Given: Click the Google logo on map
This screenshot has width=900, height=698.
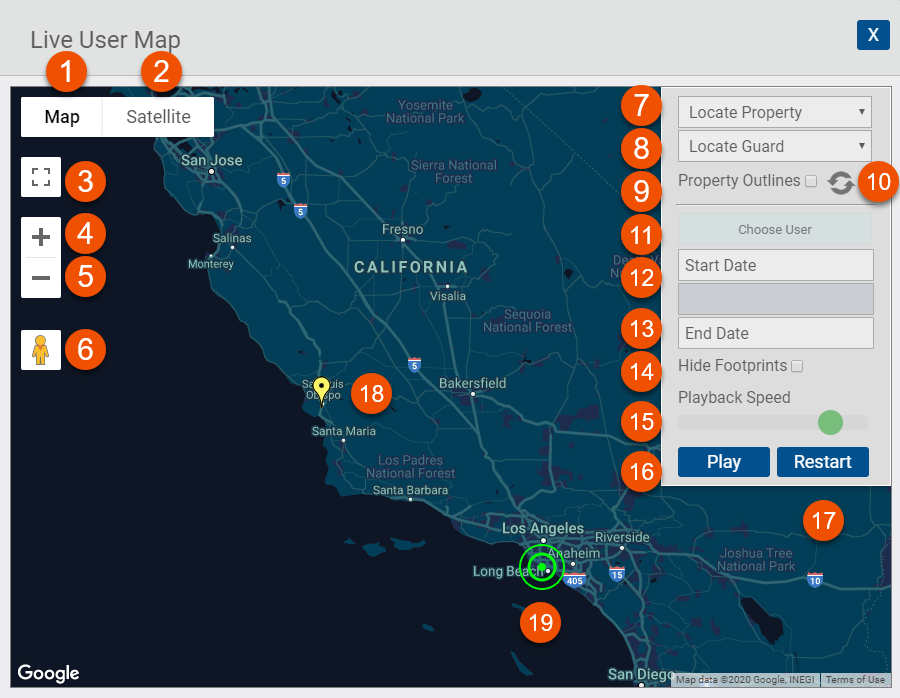Looking at the screenshot, I should [x=48, y=673].
